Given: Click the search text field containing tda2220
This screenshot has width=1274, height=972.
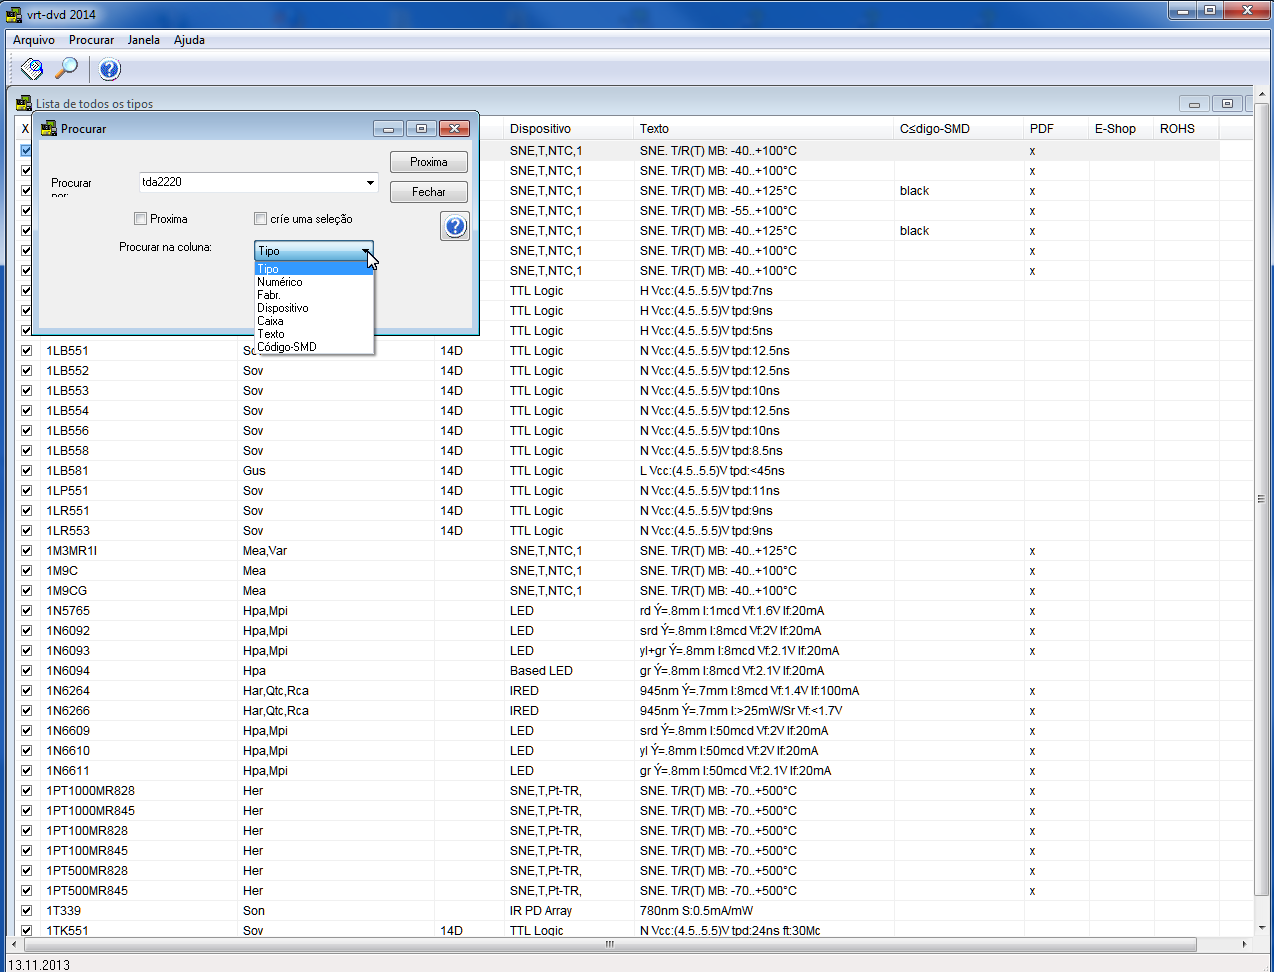Looking at the screenshot, I should [x=251, y=183].
